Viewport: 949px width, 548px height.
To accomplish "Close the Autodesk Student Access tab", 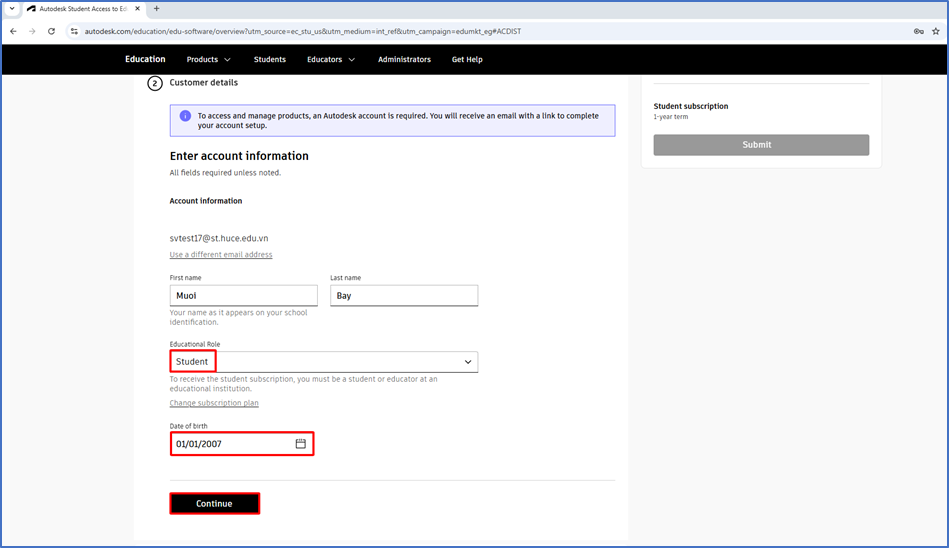I will [x=138, y=8].
